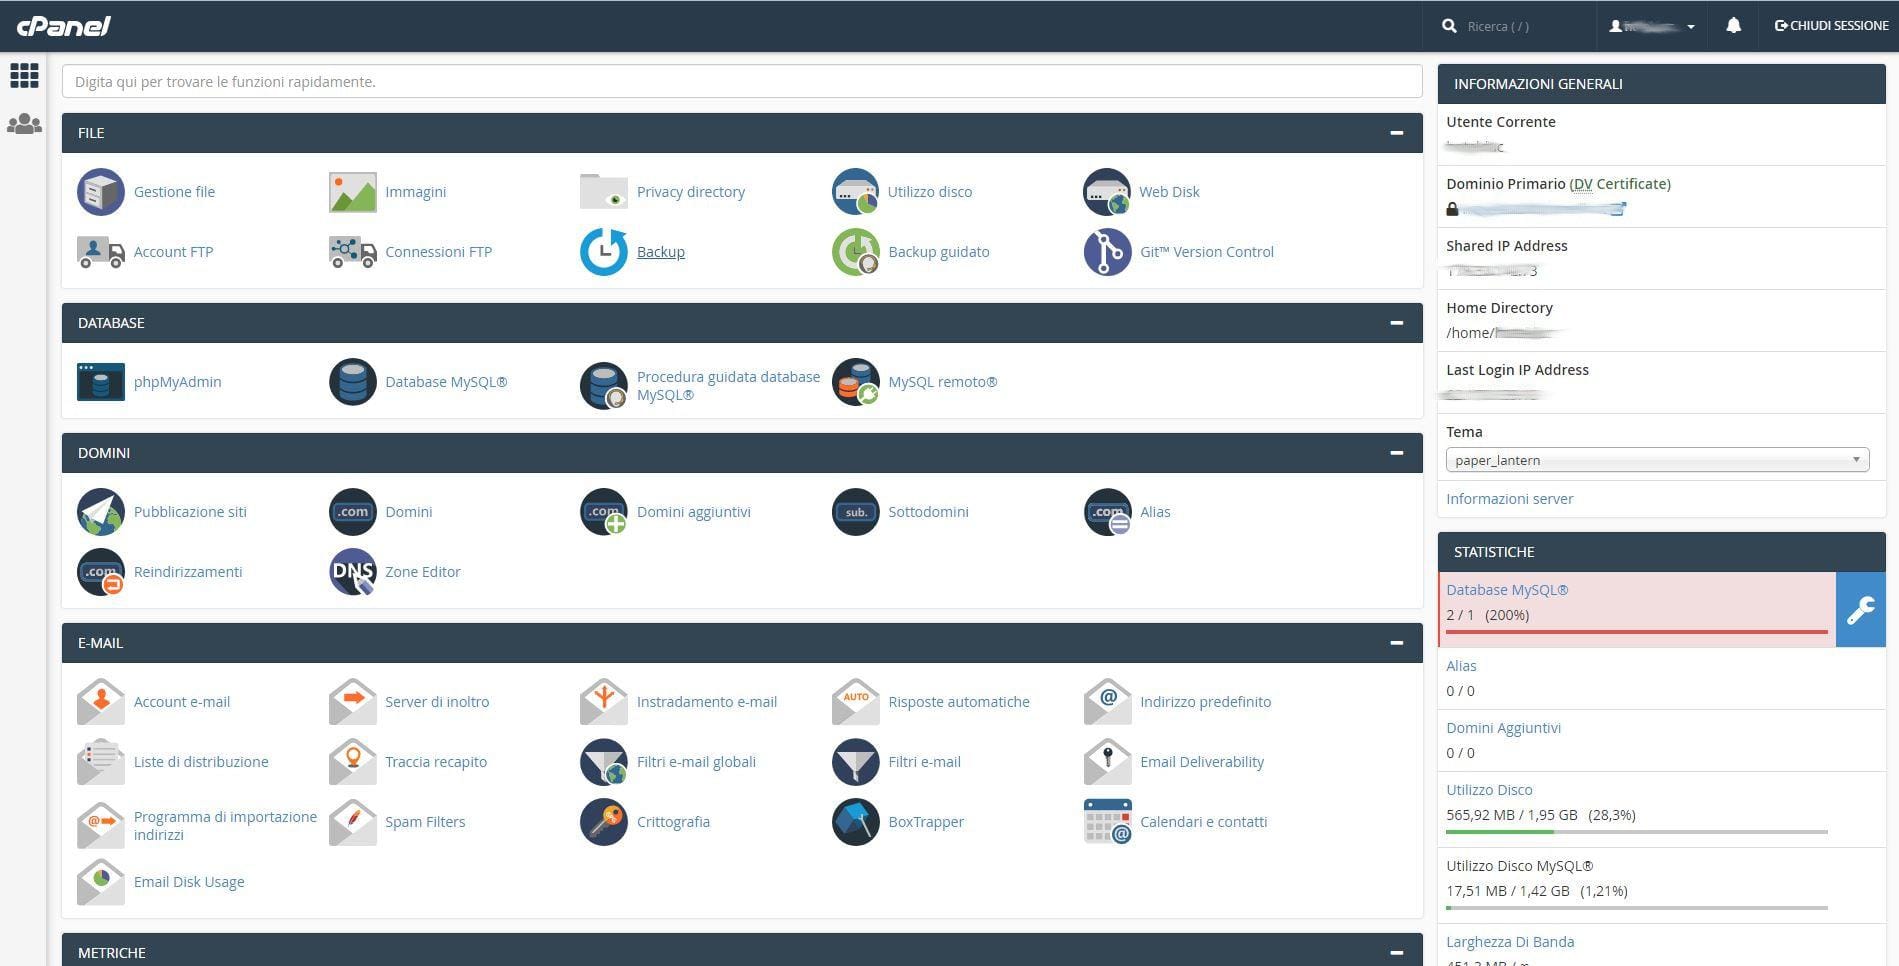Open the Informazioni server link
This screenshot has width=1899, height=966.
[x=1509, y=499]
